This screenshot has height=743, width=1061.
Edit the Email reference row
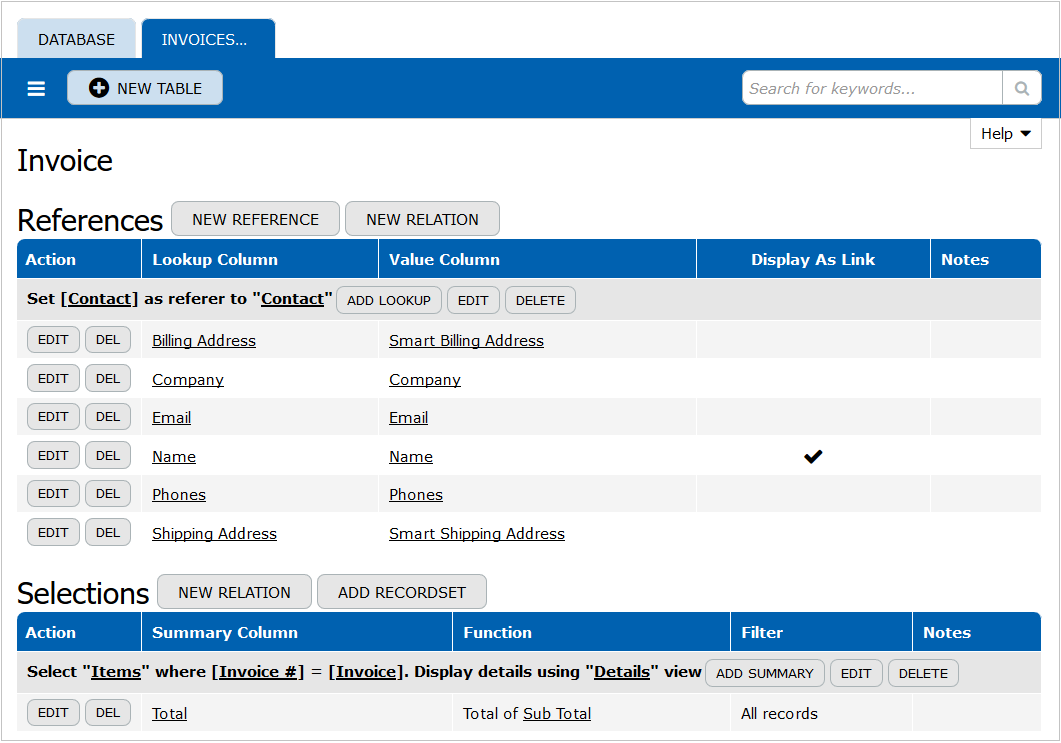(x=53, y=417)
